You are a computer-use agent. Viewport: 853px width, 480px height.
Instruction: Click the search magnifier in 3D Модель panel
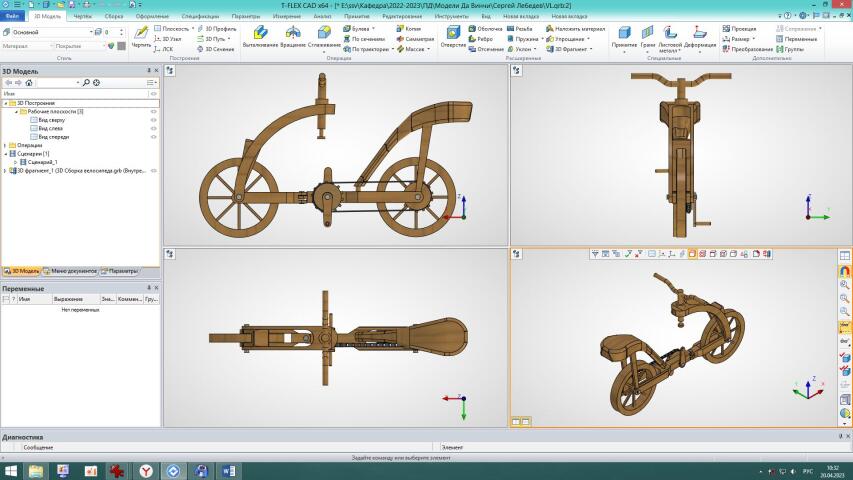86,83
